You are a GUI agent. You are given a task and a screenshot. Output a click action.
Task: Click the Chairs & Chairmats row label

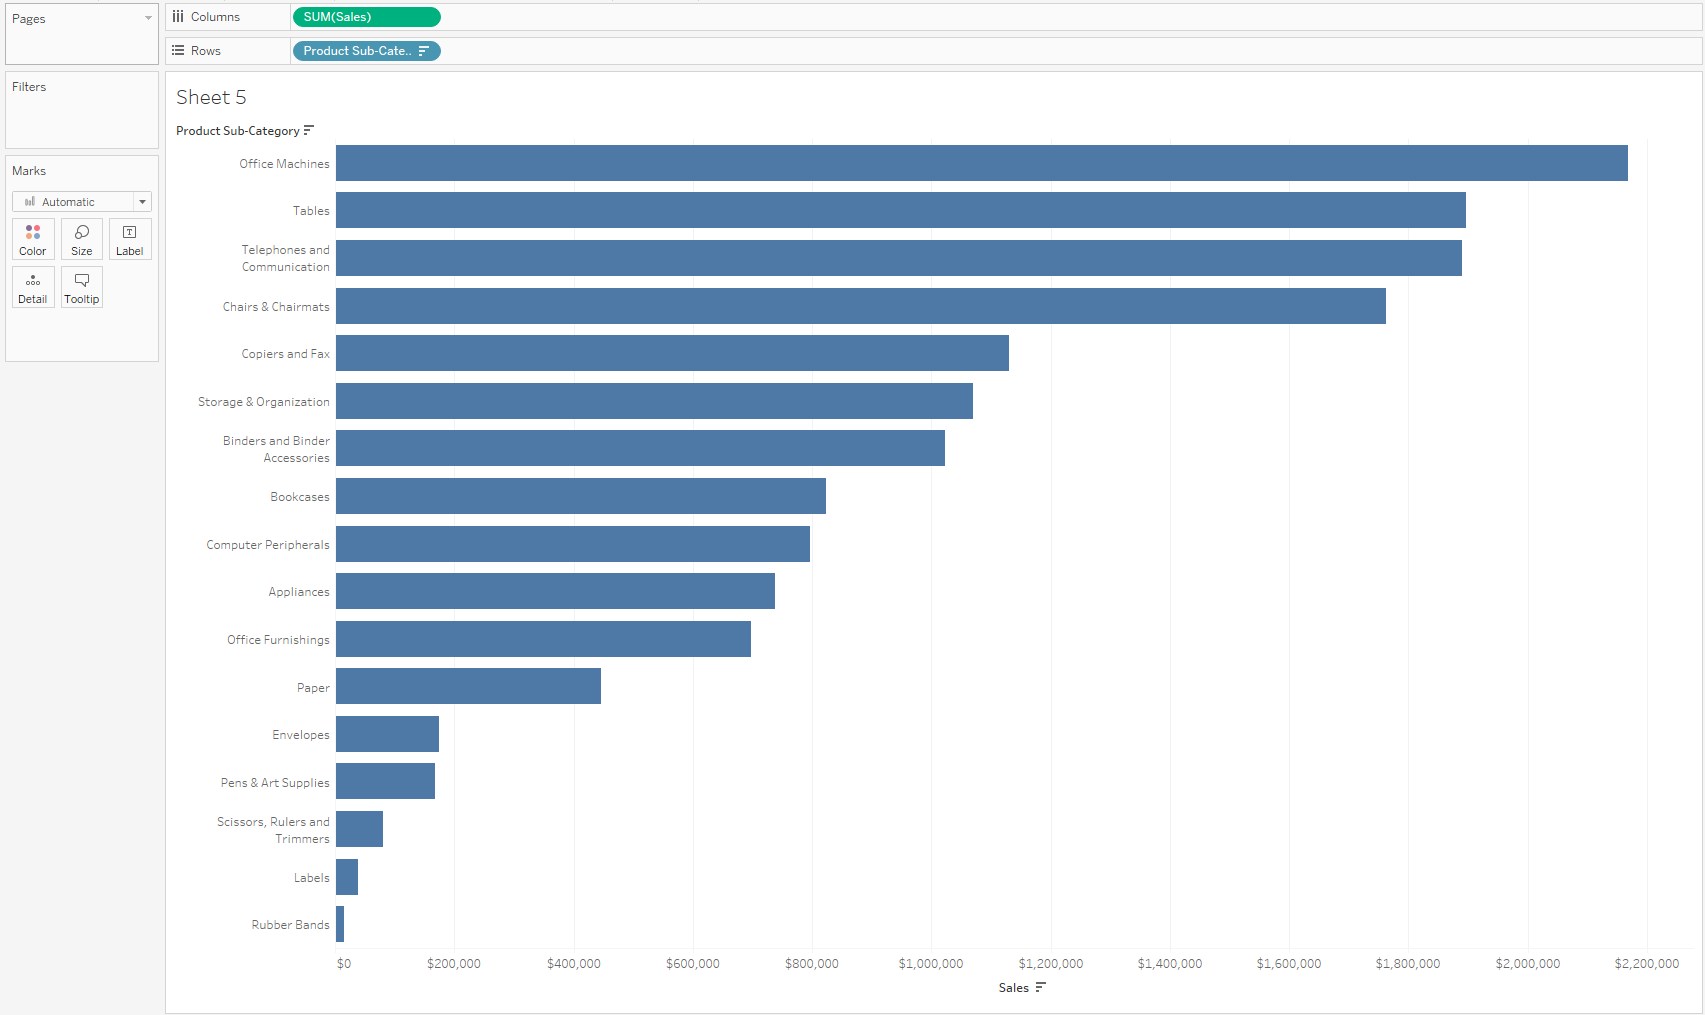[276, 307]
